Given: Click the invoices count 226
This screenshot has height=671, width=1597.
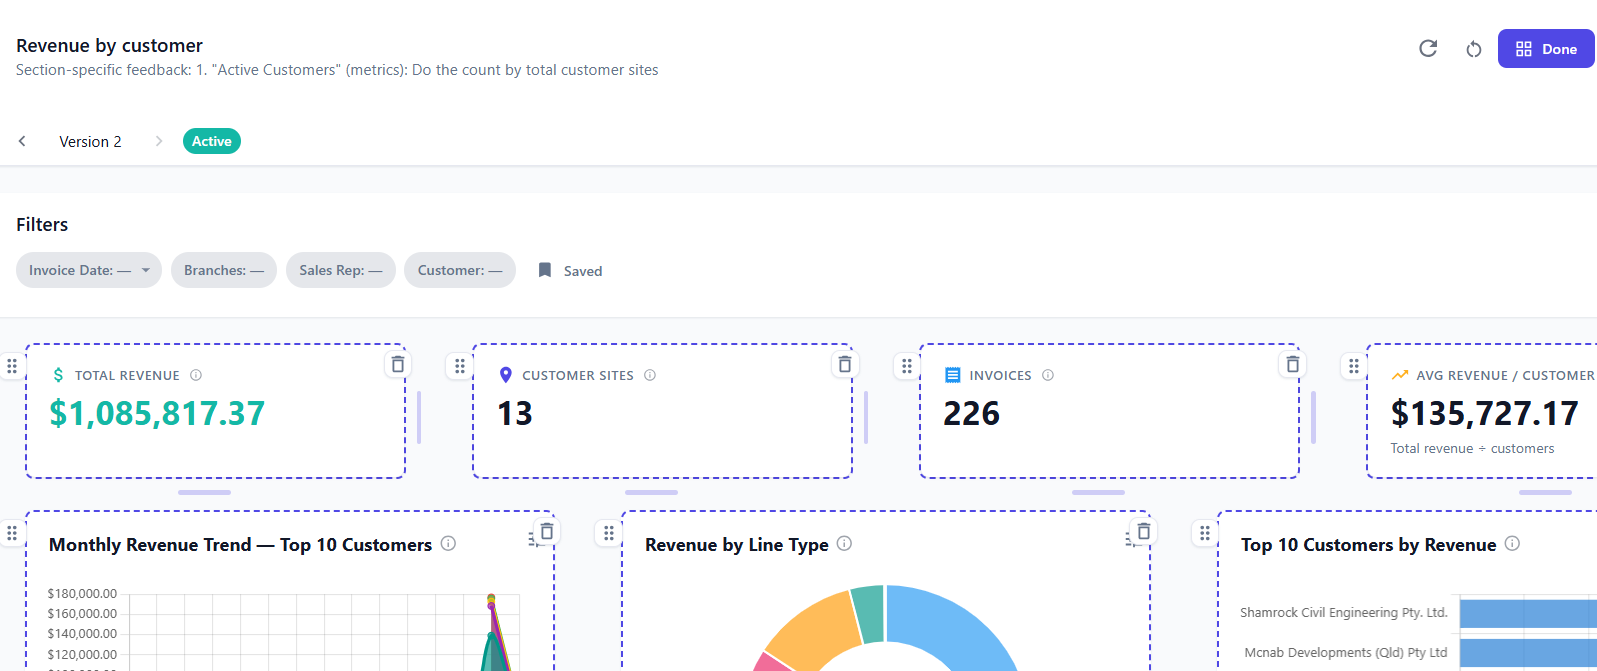Looking at the screenshot, I should click(971, 413).
